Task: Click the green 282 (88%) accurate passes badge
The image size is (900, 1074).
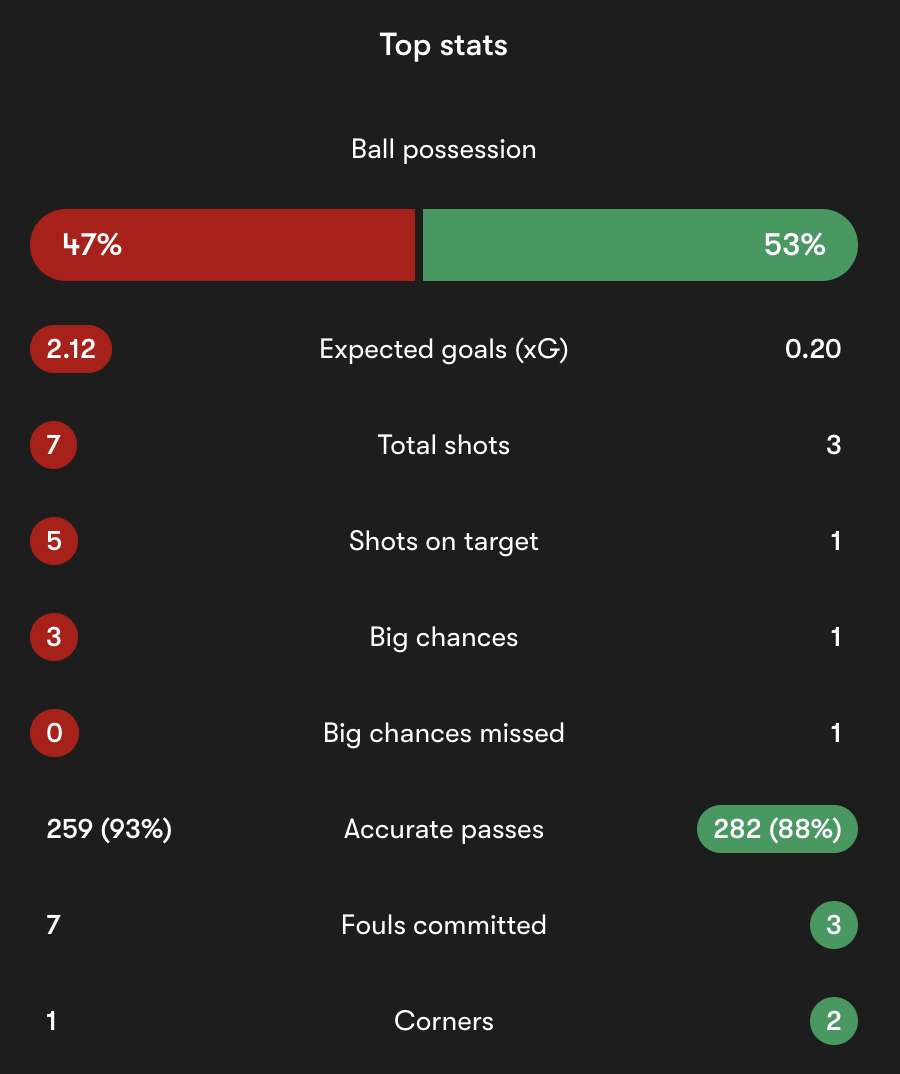Action: [777, 829]
